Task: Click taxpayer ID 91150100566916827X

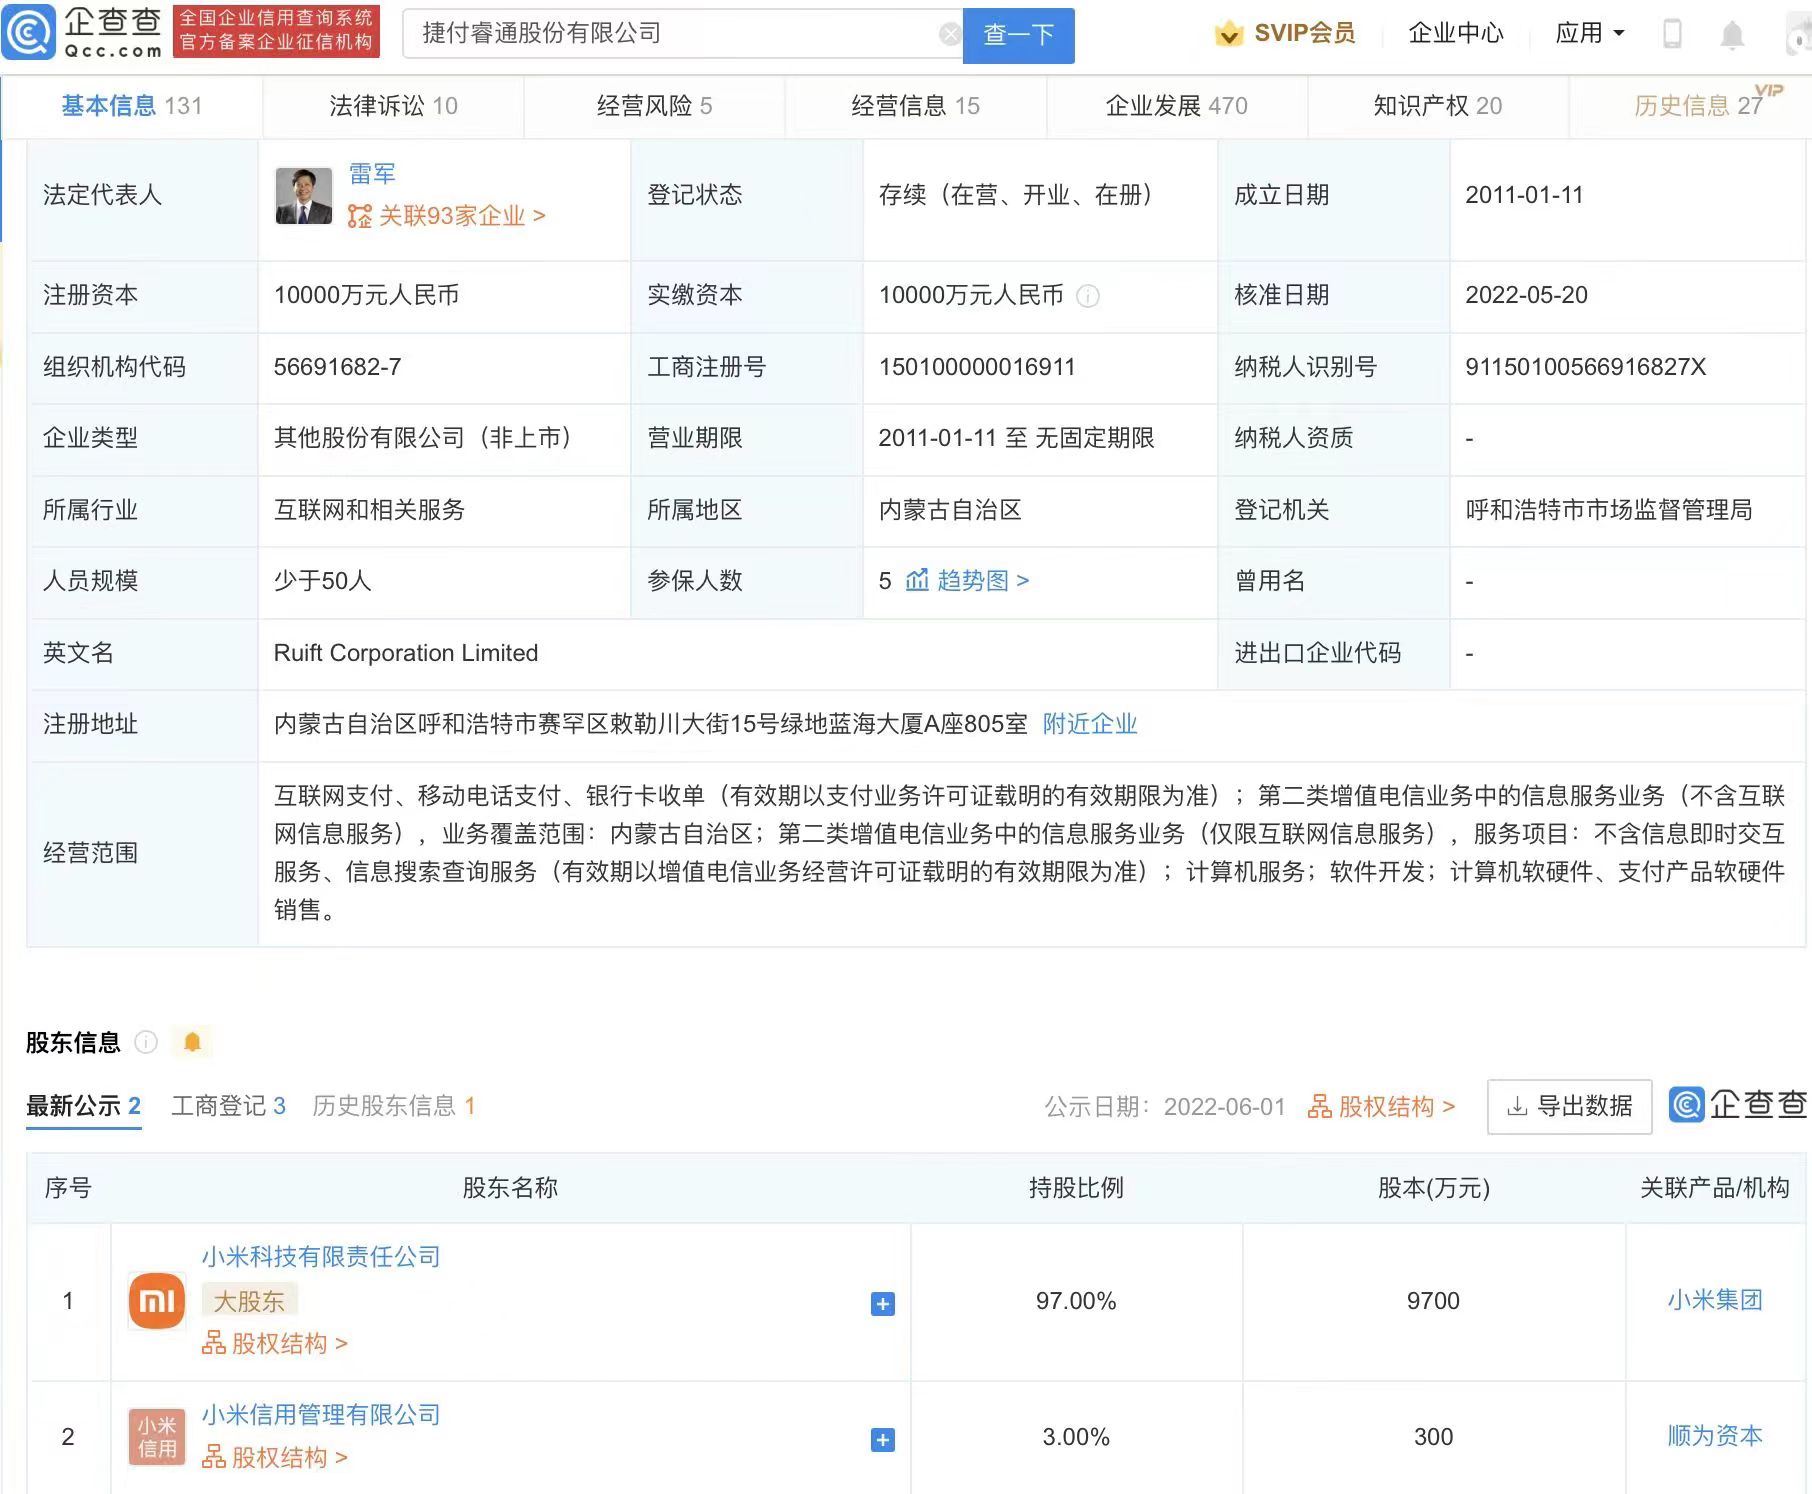Action: pyautogui.click(x=1585, y=367)
